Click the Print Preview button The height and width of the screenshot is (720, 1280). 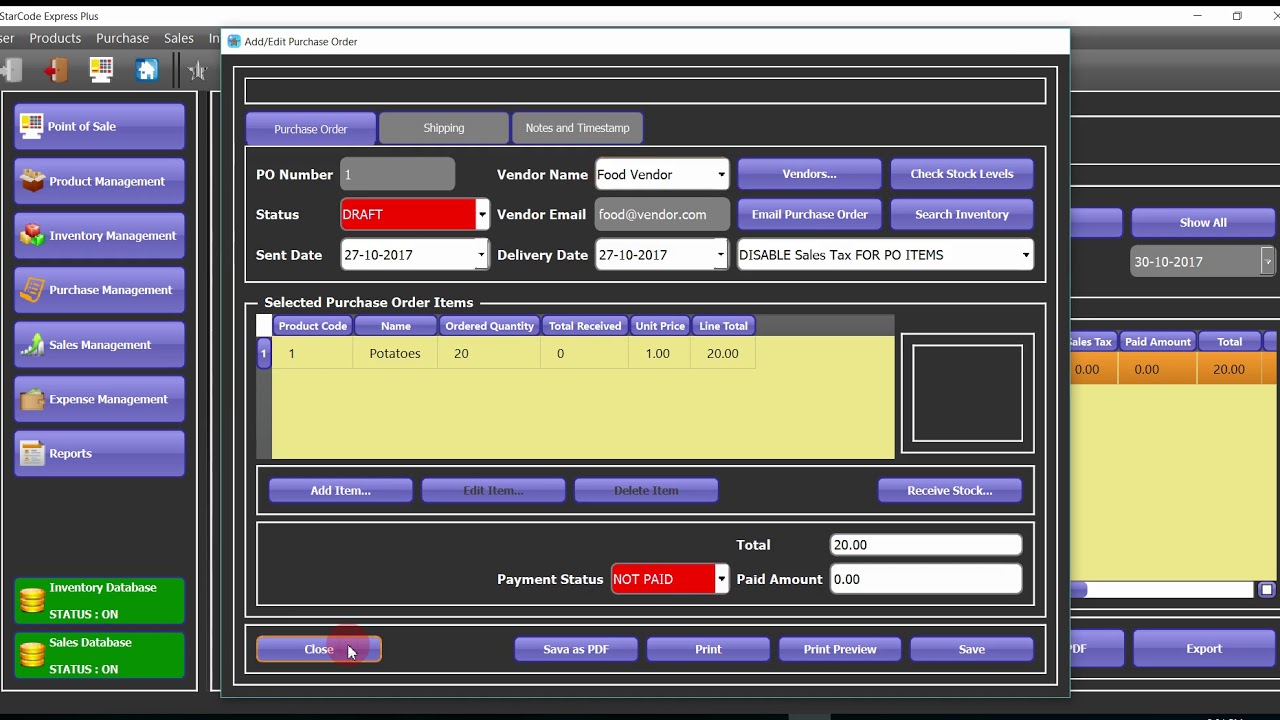(x=840, y=649)
